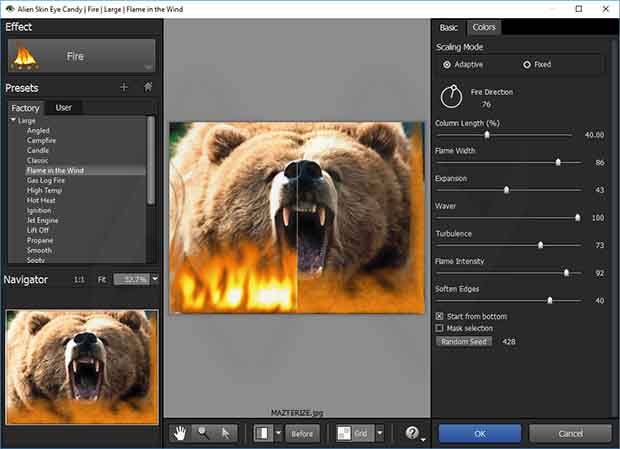Click the add preset plus icon
The image size is (620, 449).
(124, 88)
